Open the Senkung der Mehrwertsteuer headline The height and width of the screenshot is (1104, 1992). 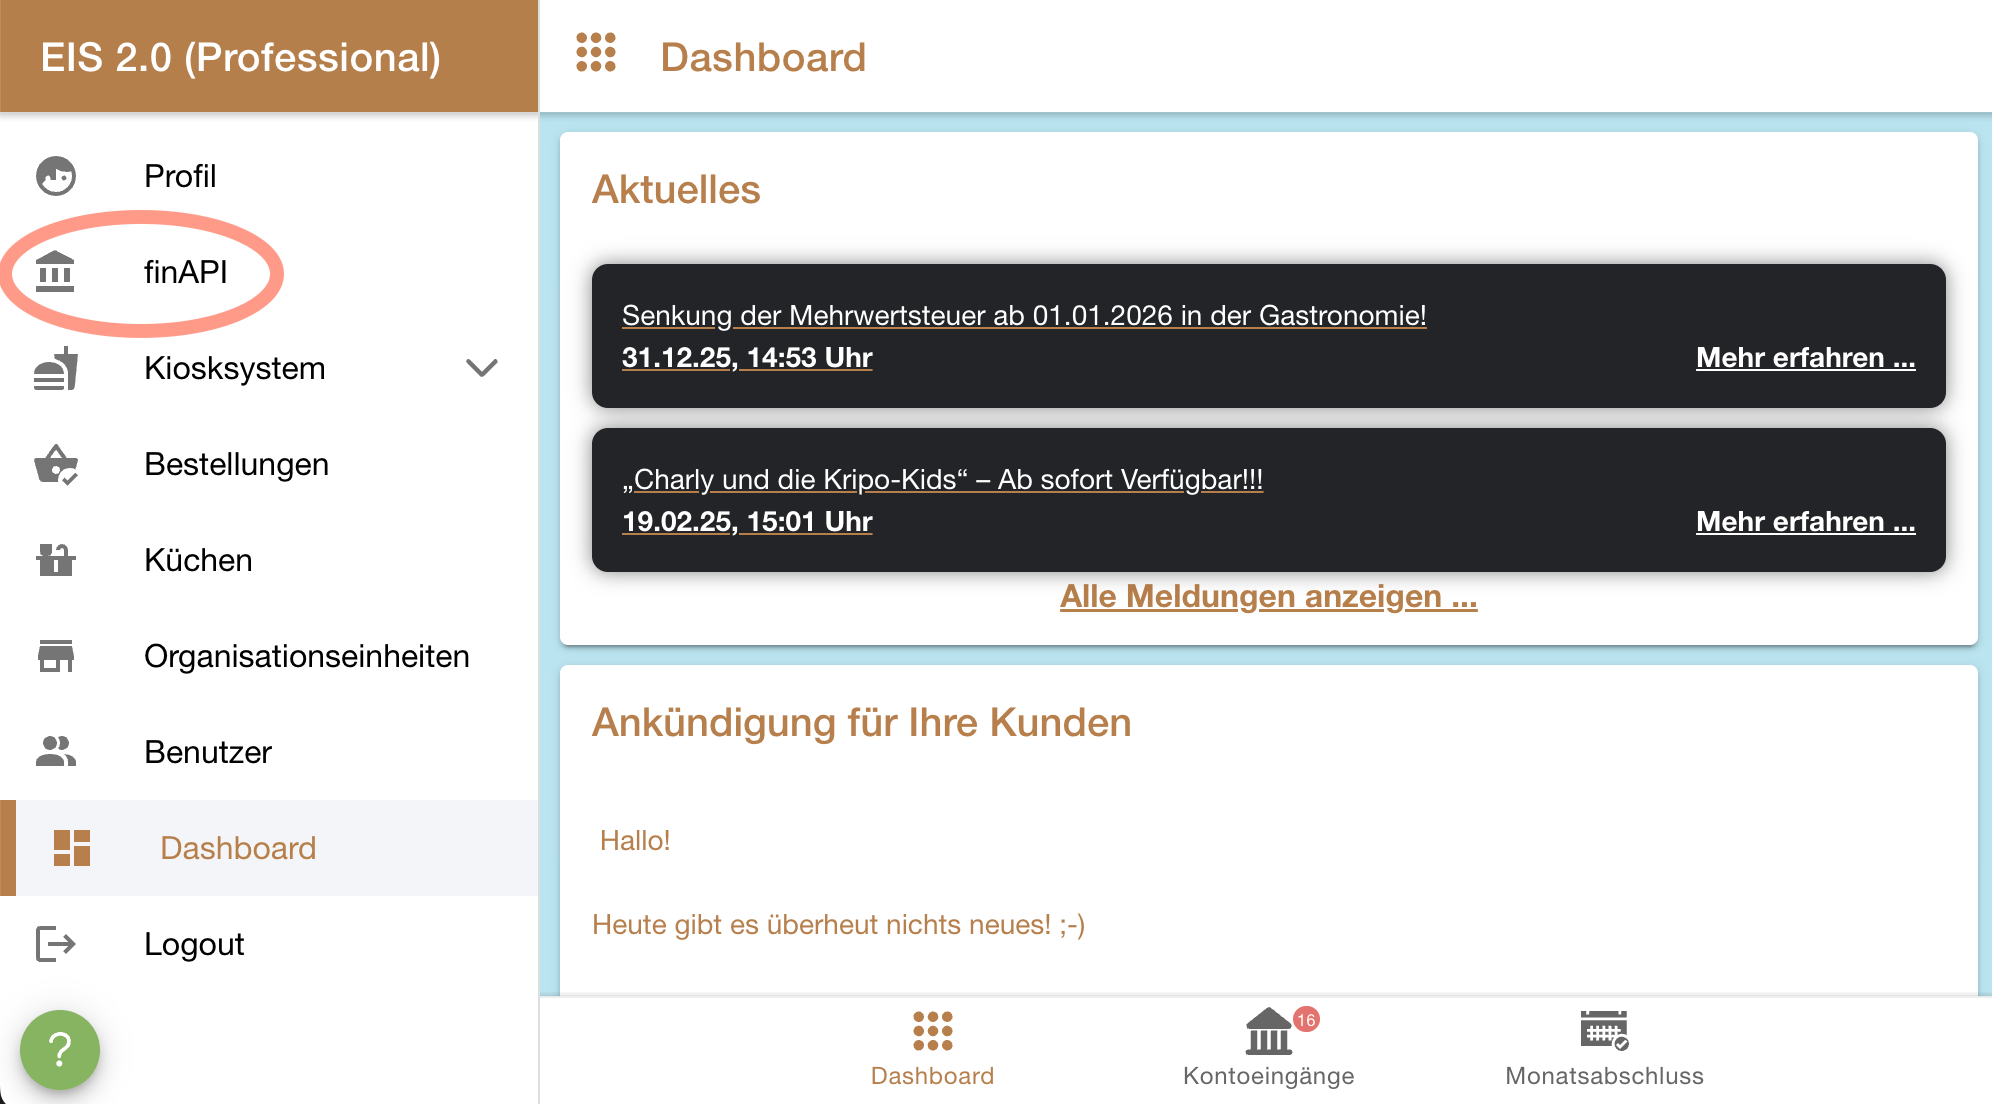(x=1023, y=316)
